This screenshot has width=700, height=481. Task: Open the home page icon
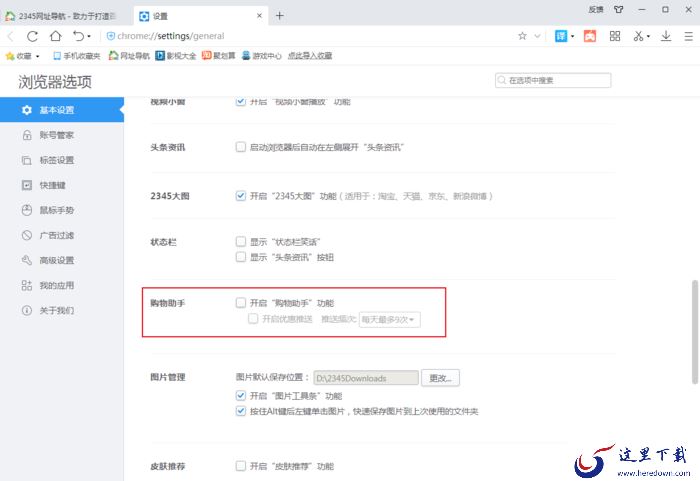pos(55,36)
